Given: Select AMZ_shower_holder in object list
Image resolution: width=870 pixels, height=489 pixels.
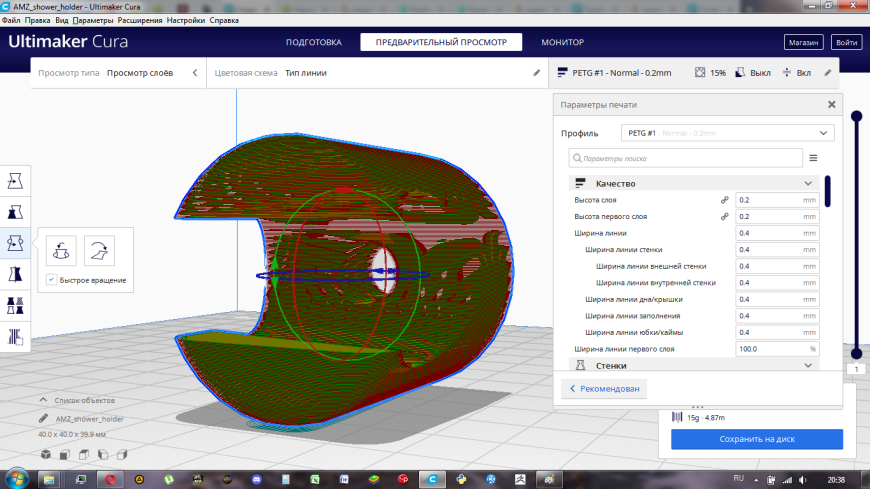Looking at the screenshot, I should coord(89,419).
